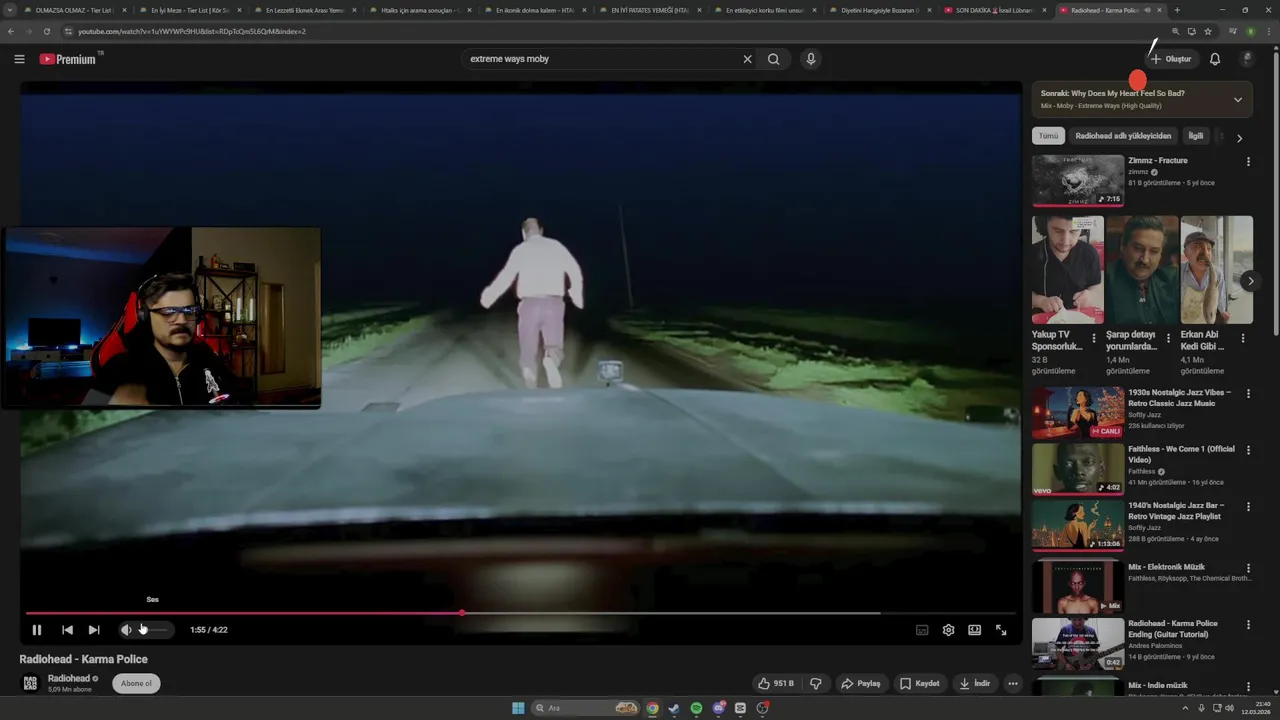Open the Radiohead channel name link
The height and width of the screenshot is (720, 1280).
(x=69, y=678)
